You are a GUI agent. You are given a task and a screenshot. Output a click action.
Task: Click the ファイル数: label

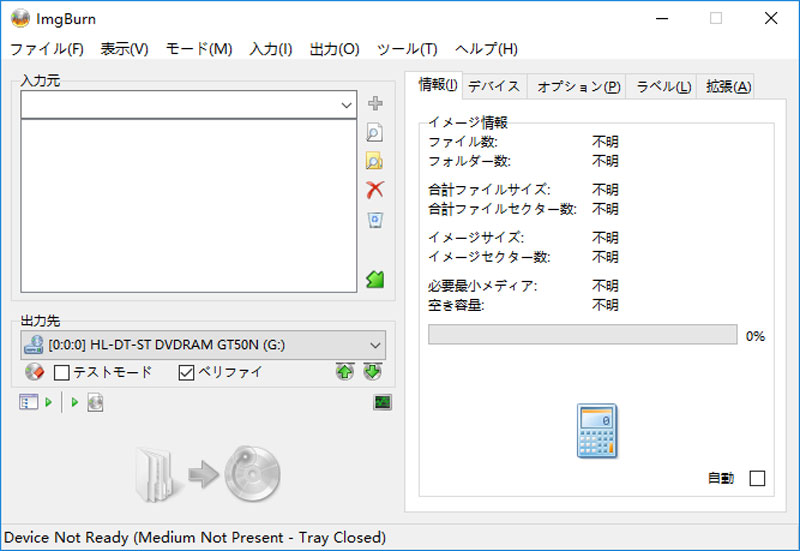(x=463, y=142)
